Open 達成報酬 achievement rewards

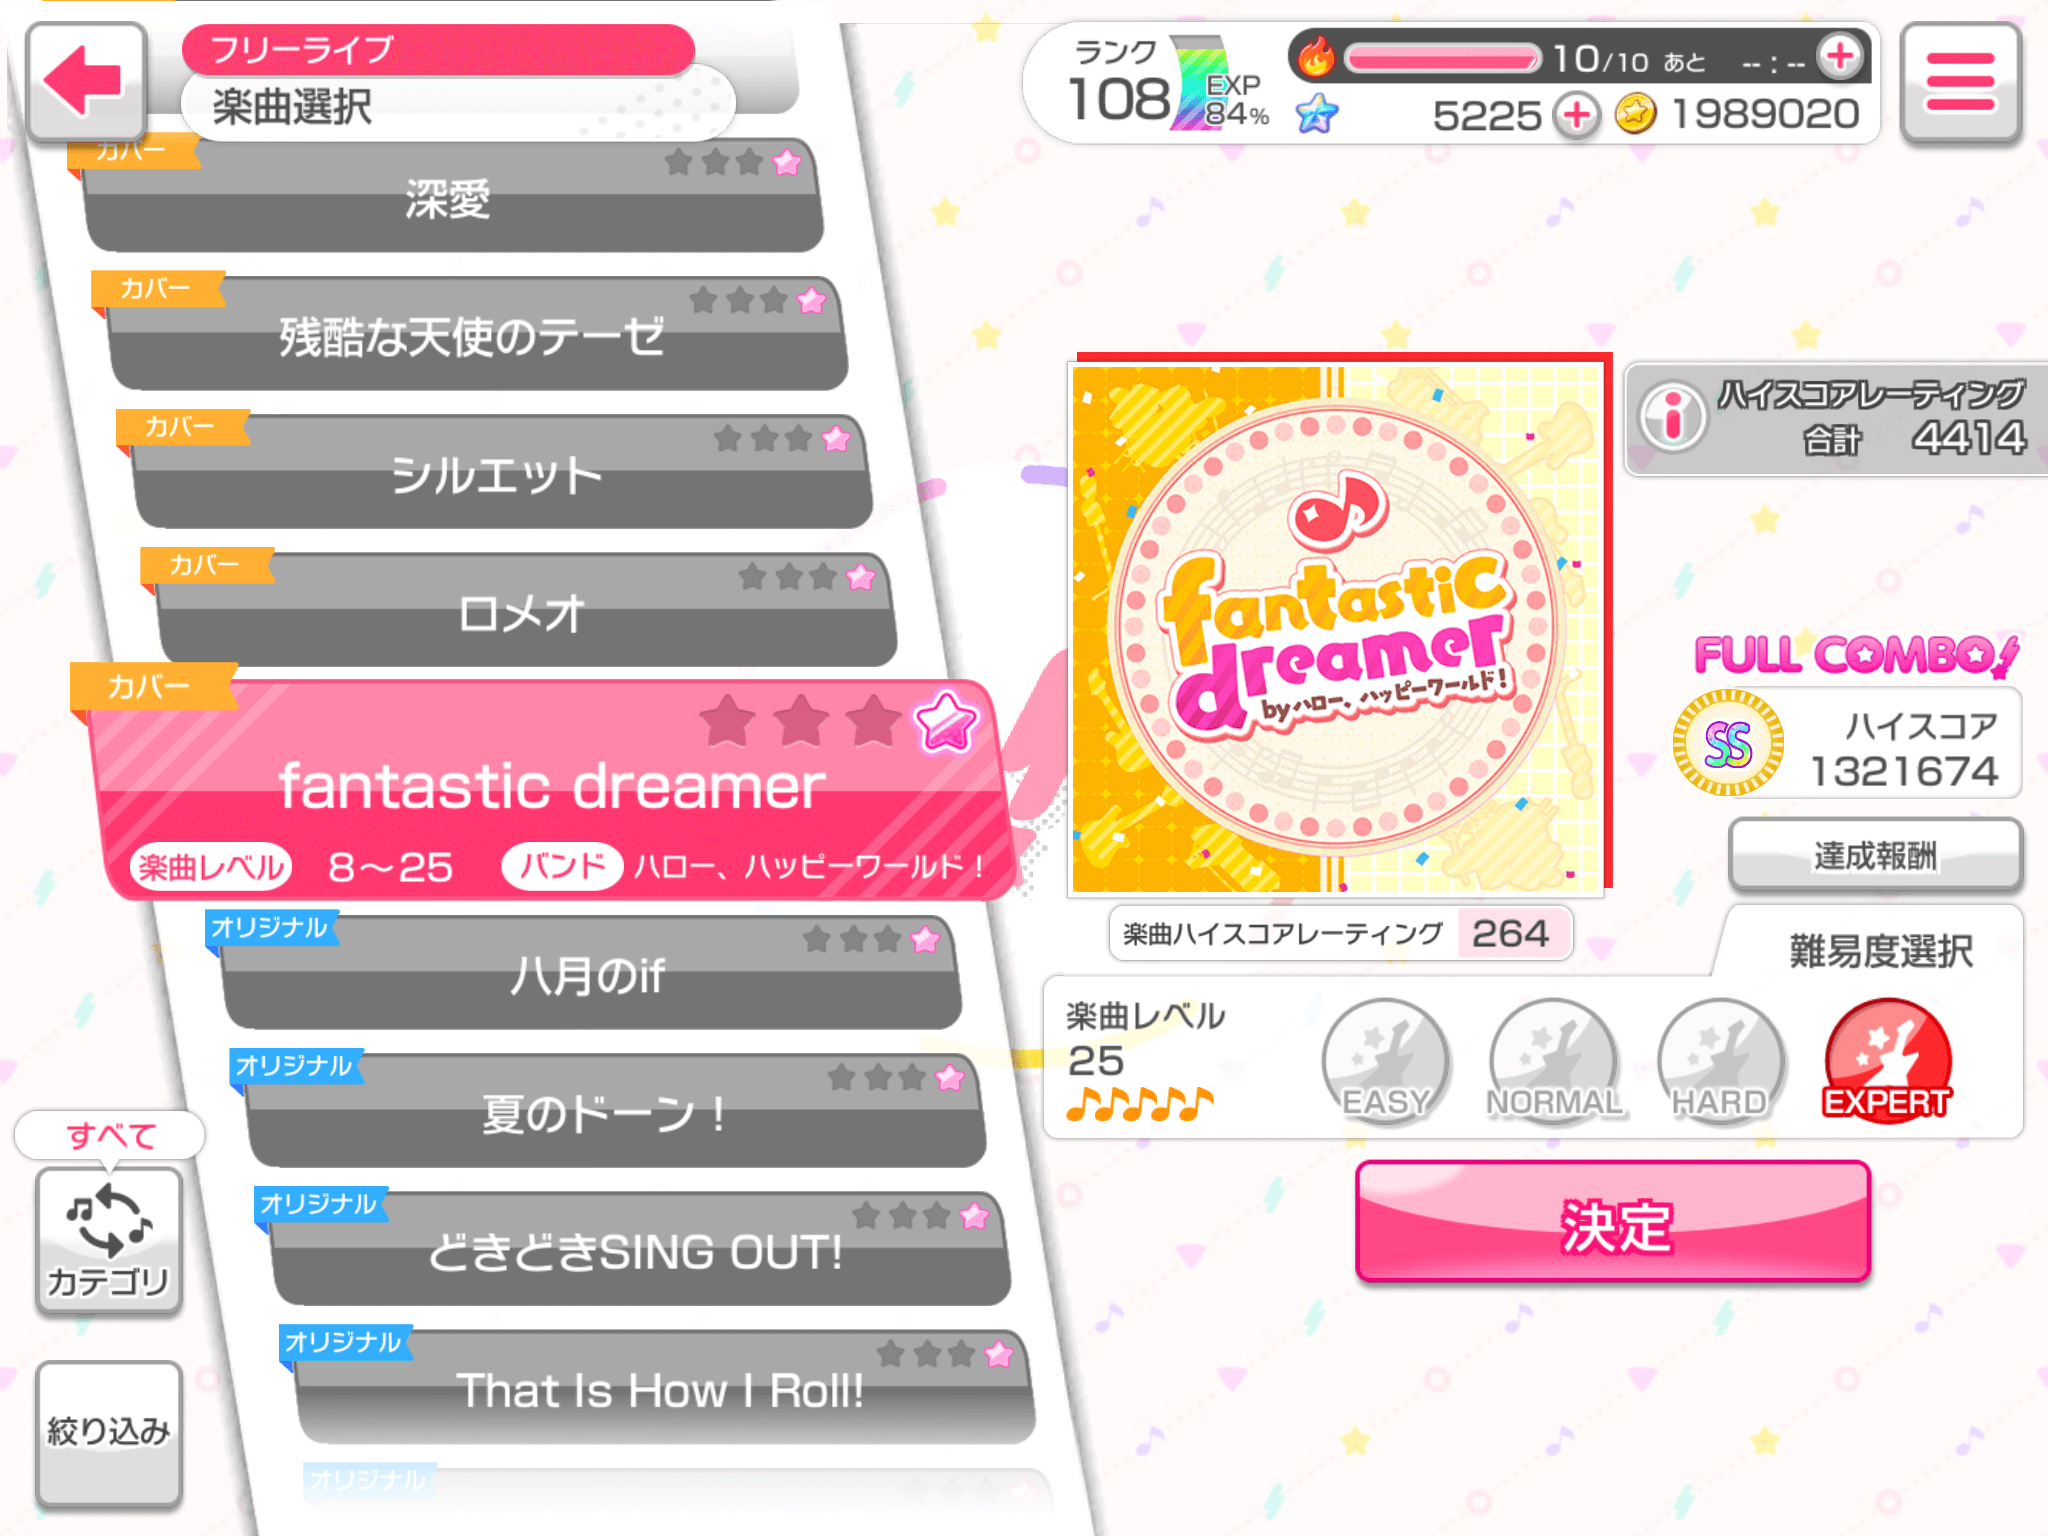point(1875,855)
